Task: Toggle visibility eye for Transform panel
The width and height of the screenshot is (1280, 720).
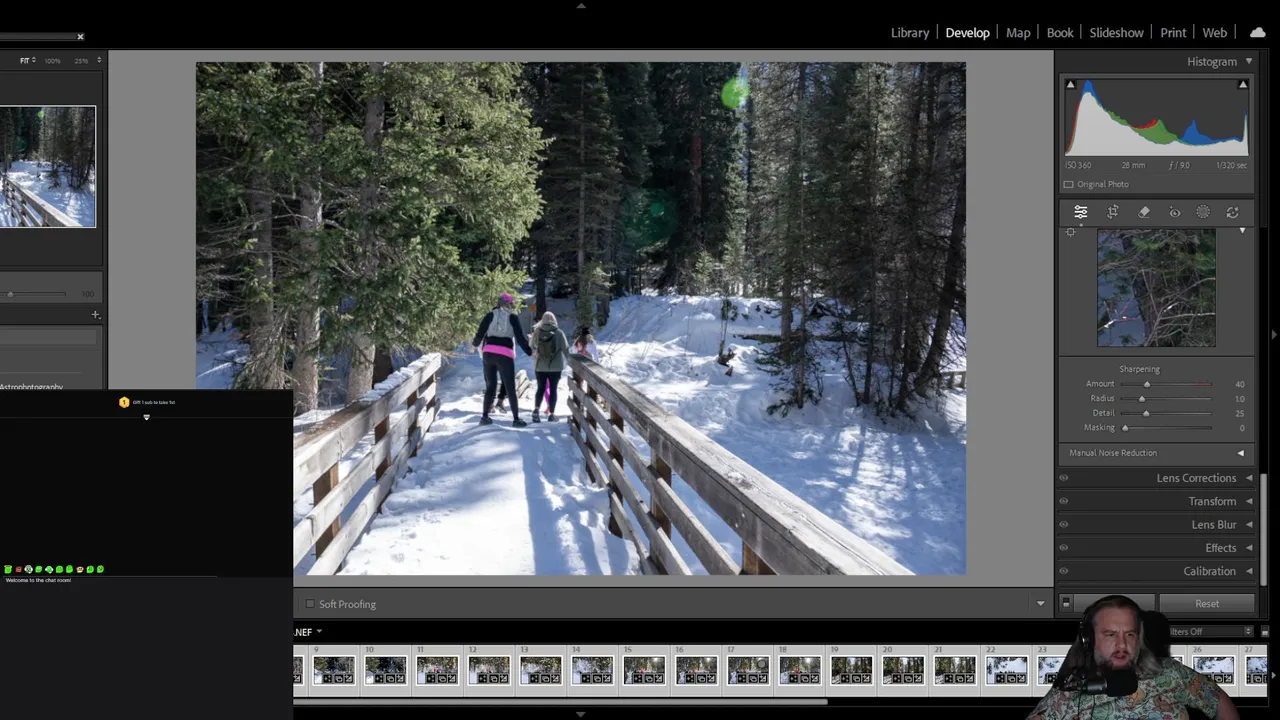Action: tap(1063, 501)
